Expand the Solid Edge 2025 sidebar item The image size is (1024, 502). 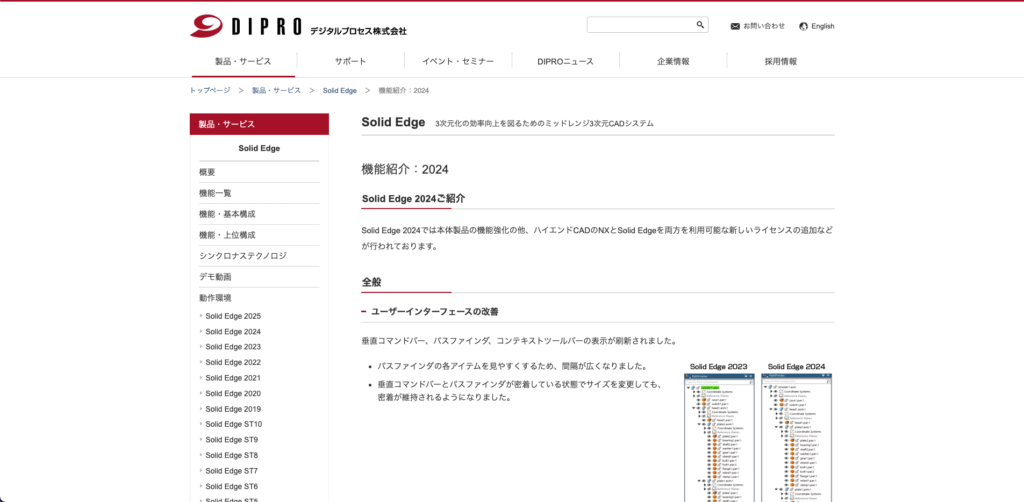233,316
